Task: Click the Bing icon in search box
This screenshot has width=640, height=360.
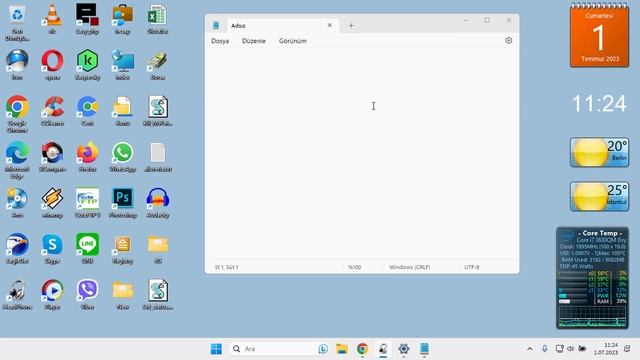Action: pyautogui.click(x=323, y=349)
